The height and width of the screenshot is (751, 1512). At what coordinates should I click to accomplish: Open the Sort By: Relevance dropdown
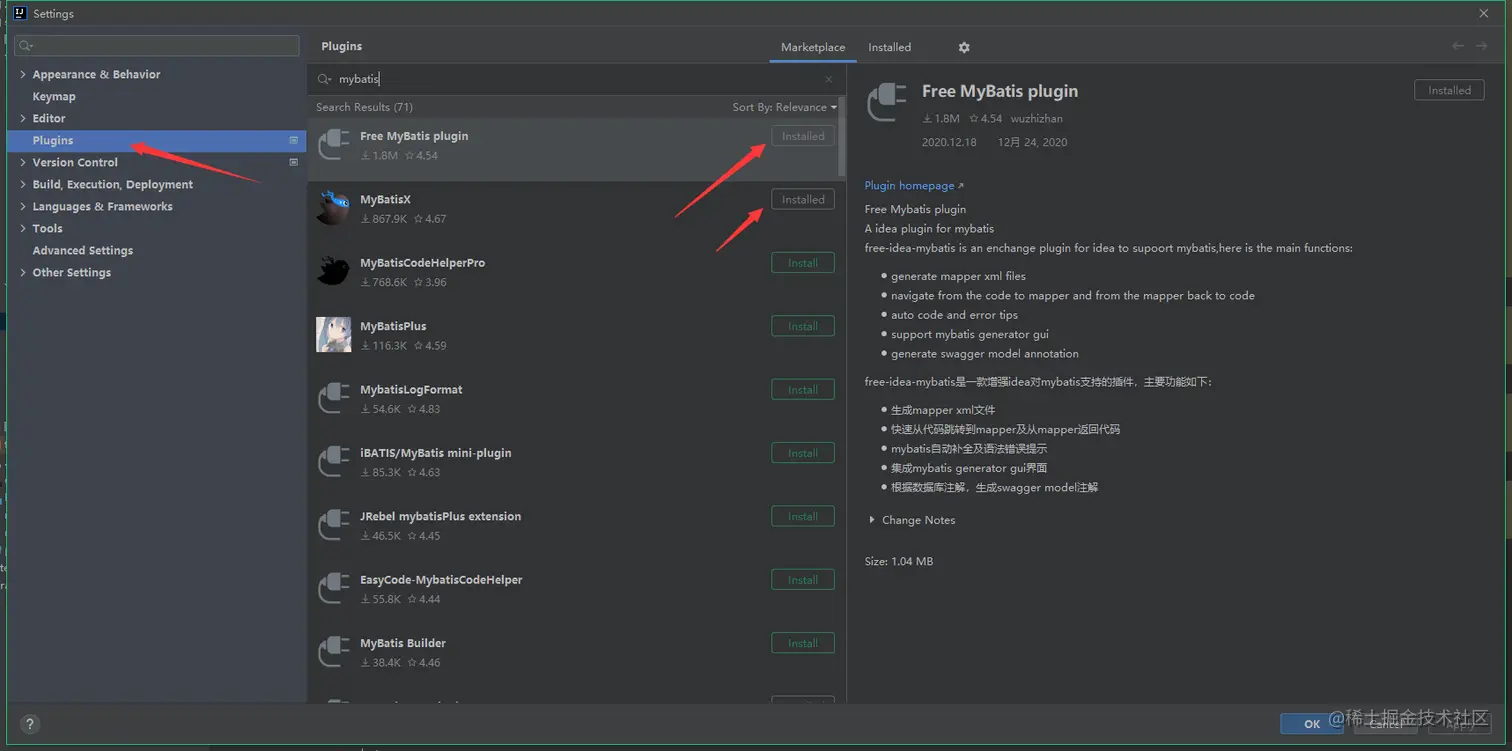pos(785,107)
